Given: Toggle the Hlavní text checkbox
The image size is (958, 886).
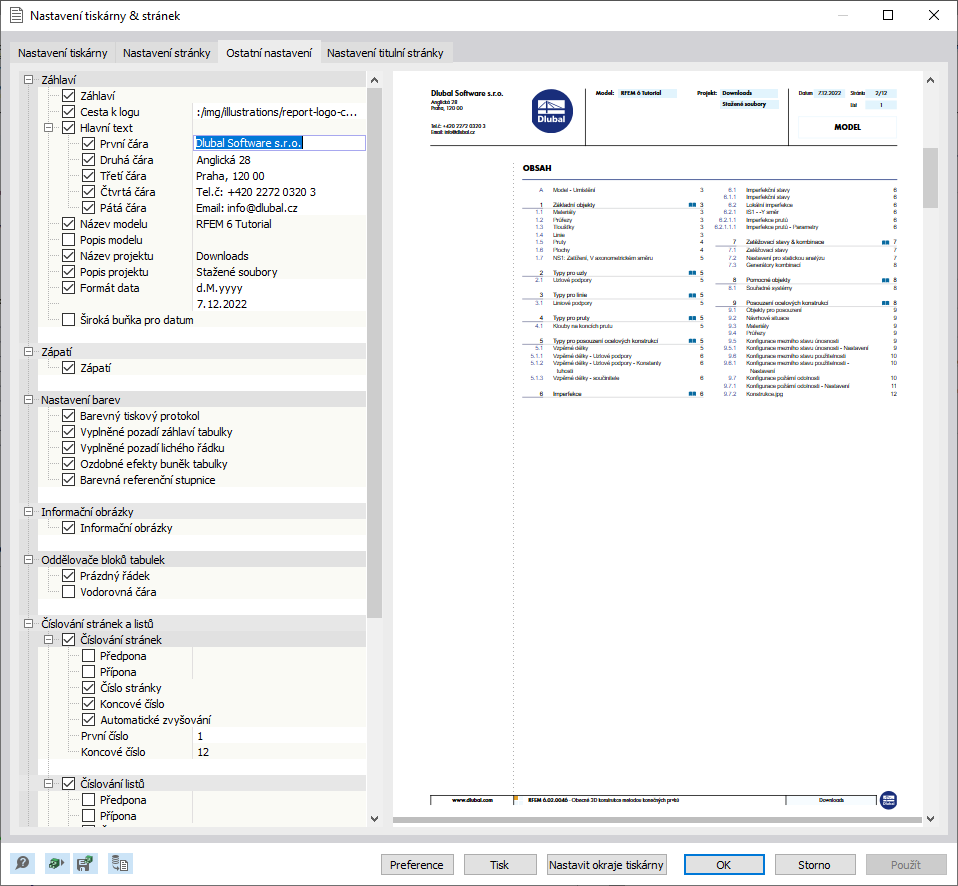Looking at the screenshot, I should pos(68,128).
